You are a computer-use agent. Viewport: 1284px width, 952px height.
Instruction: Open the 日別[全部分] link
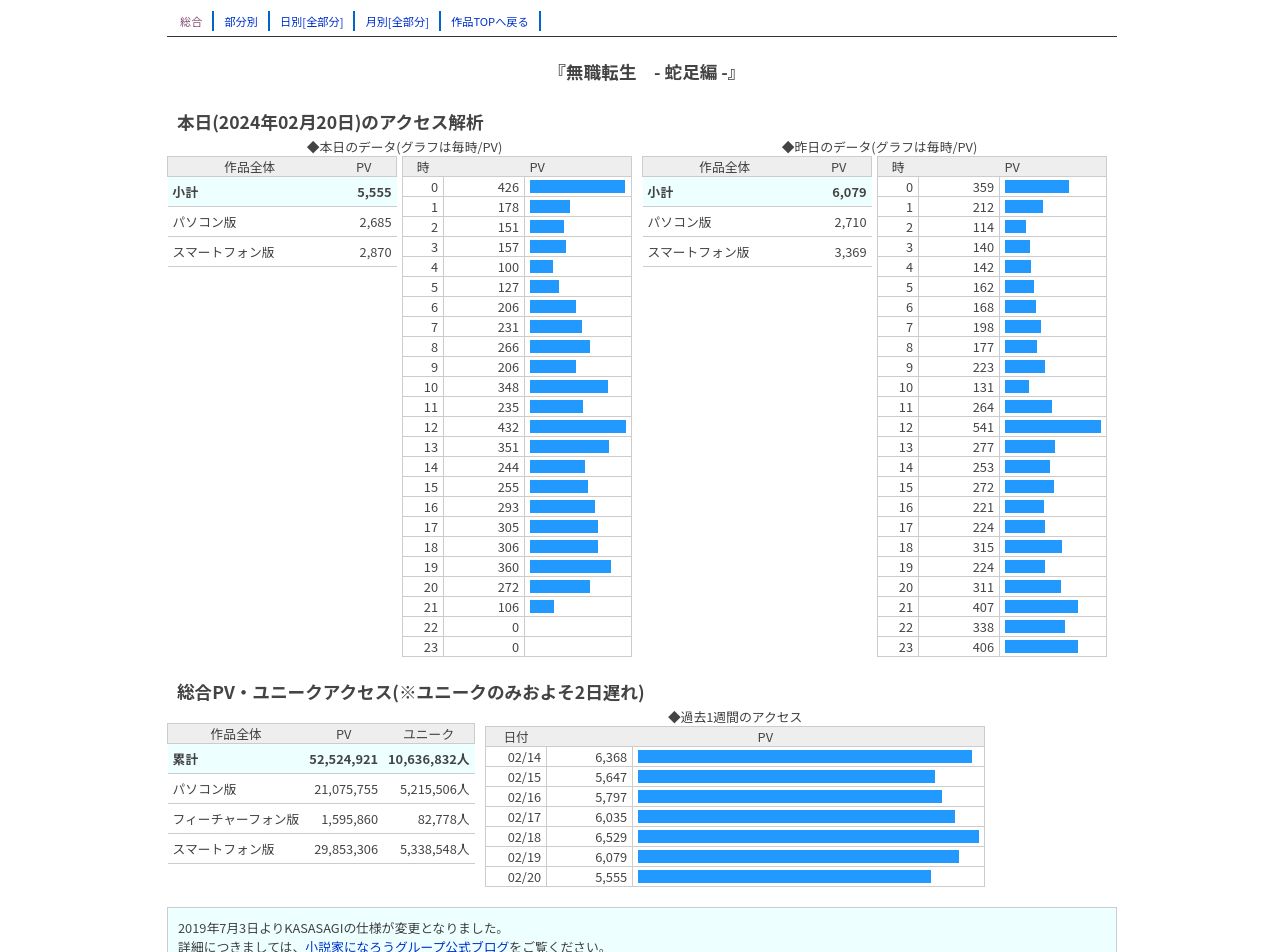click(311, 21)
